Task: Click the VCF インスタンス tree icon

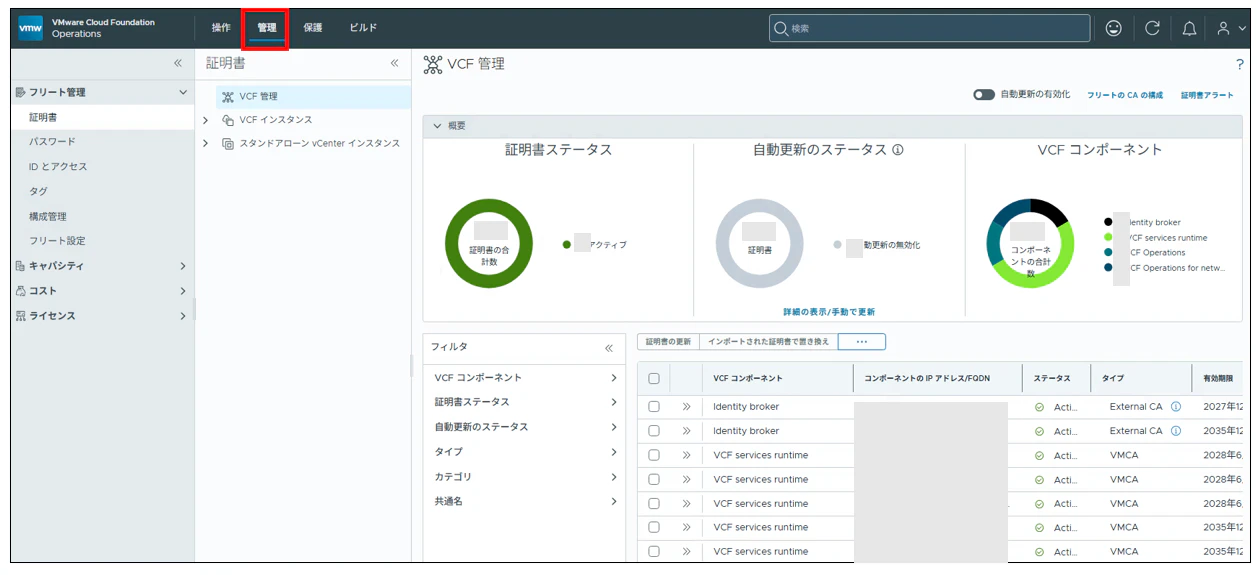Action: point(227,120)
